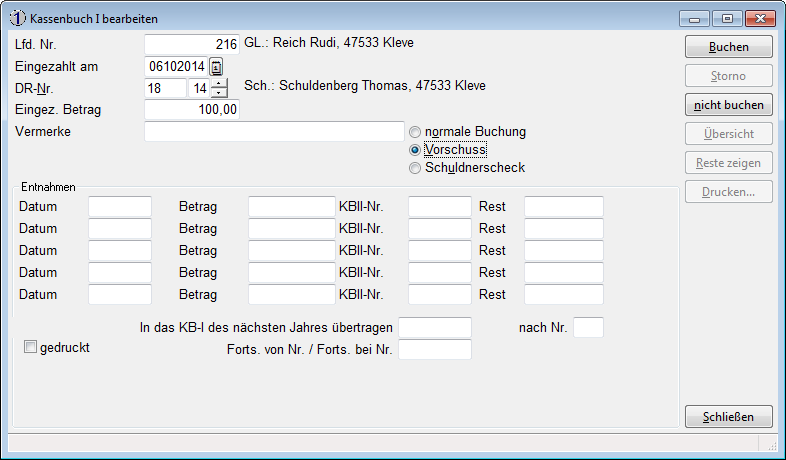This screenshot has height=460, width=786.
Task: Click the first row KBII-Nr. field
Action: pyautogui.click(x=439, y=207)
